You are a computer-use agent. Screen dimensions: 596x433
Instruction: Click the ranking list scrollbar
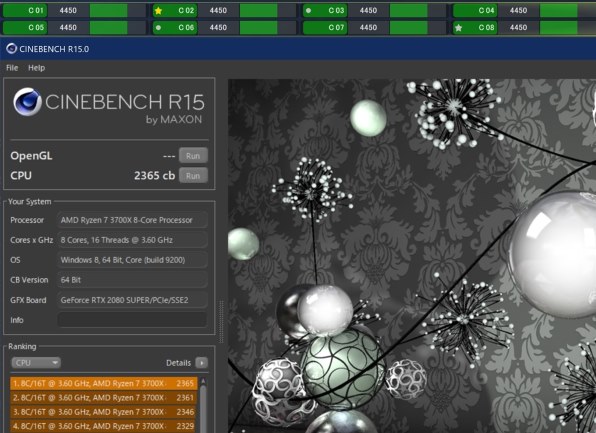tap(203, 405)
